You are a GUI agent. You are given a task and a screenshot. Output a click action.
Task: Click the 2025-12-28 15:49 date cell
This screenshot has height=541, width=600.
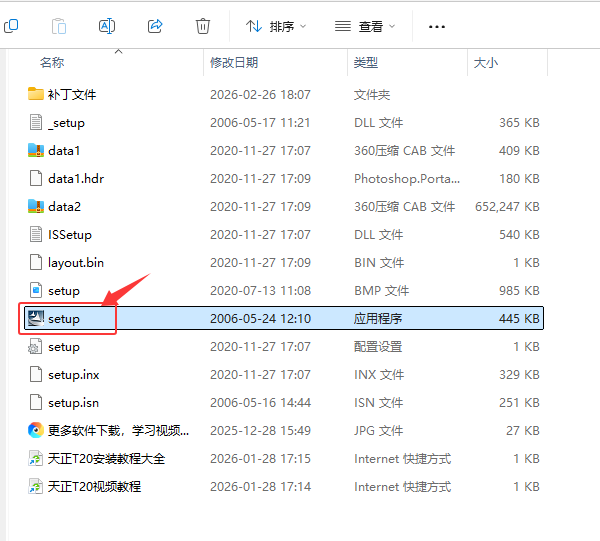(x=260, y=430)
